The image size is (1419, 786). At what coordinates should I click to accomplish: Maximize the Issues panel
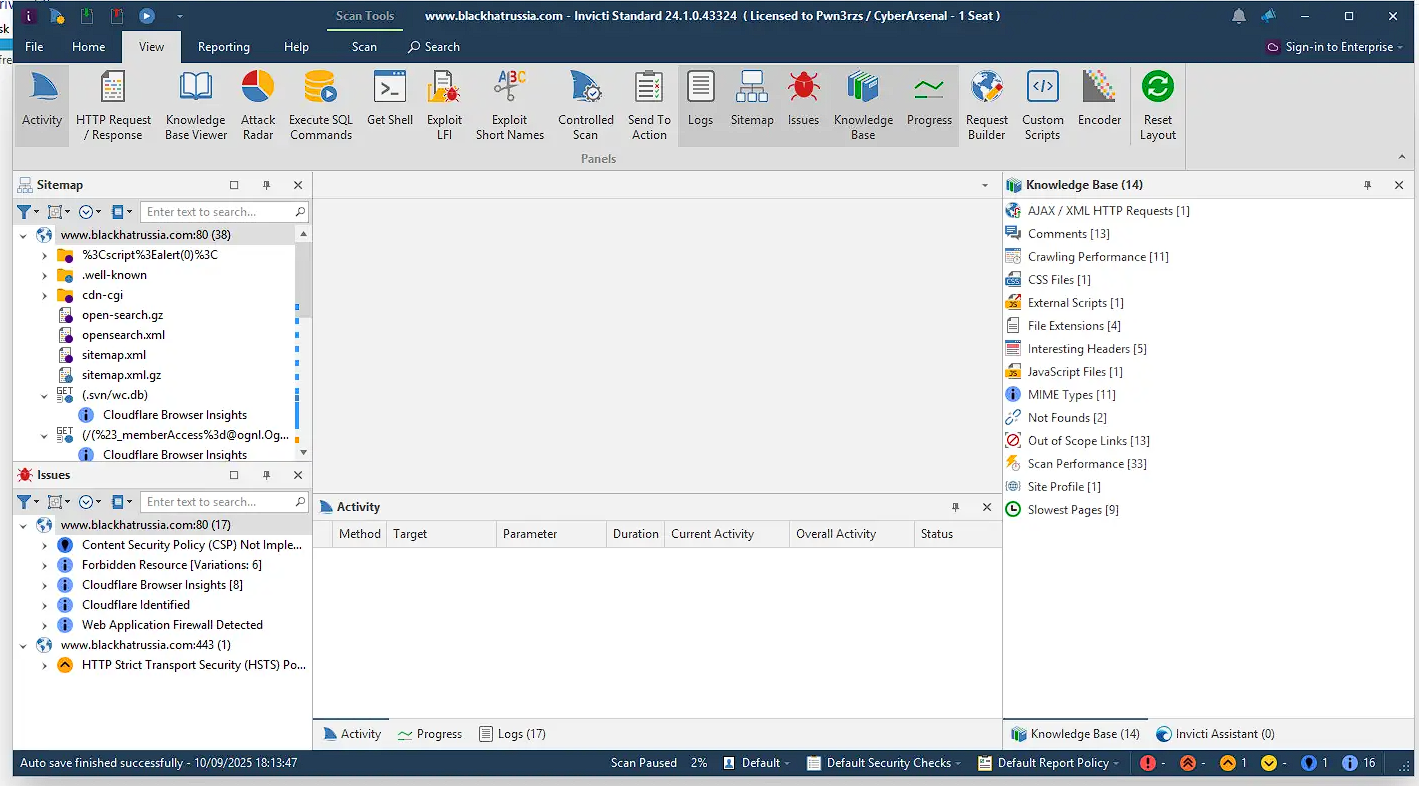tap(234, 475)
